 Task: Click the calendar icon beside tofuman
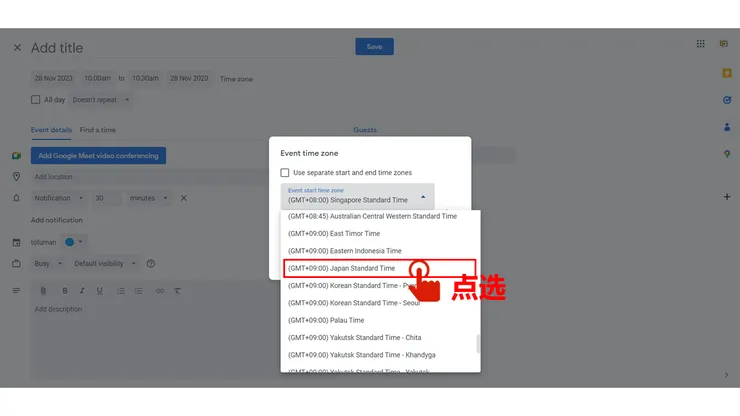(x=17, y=242)
